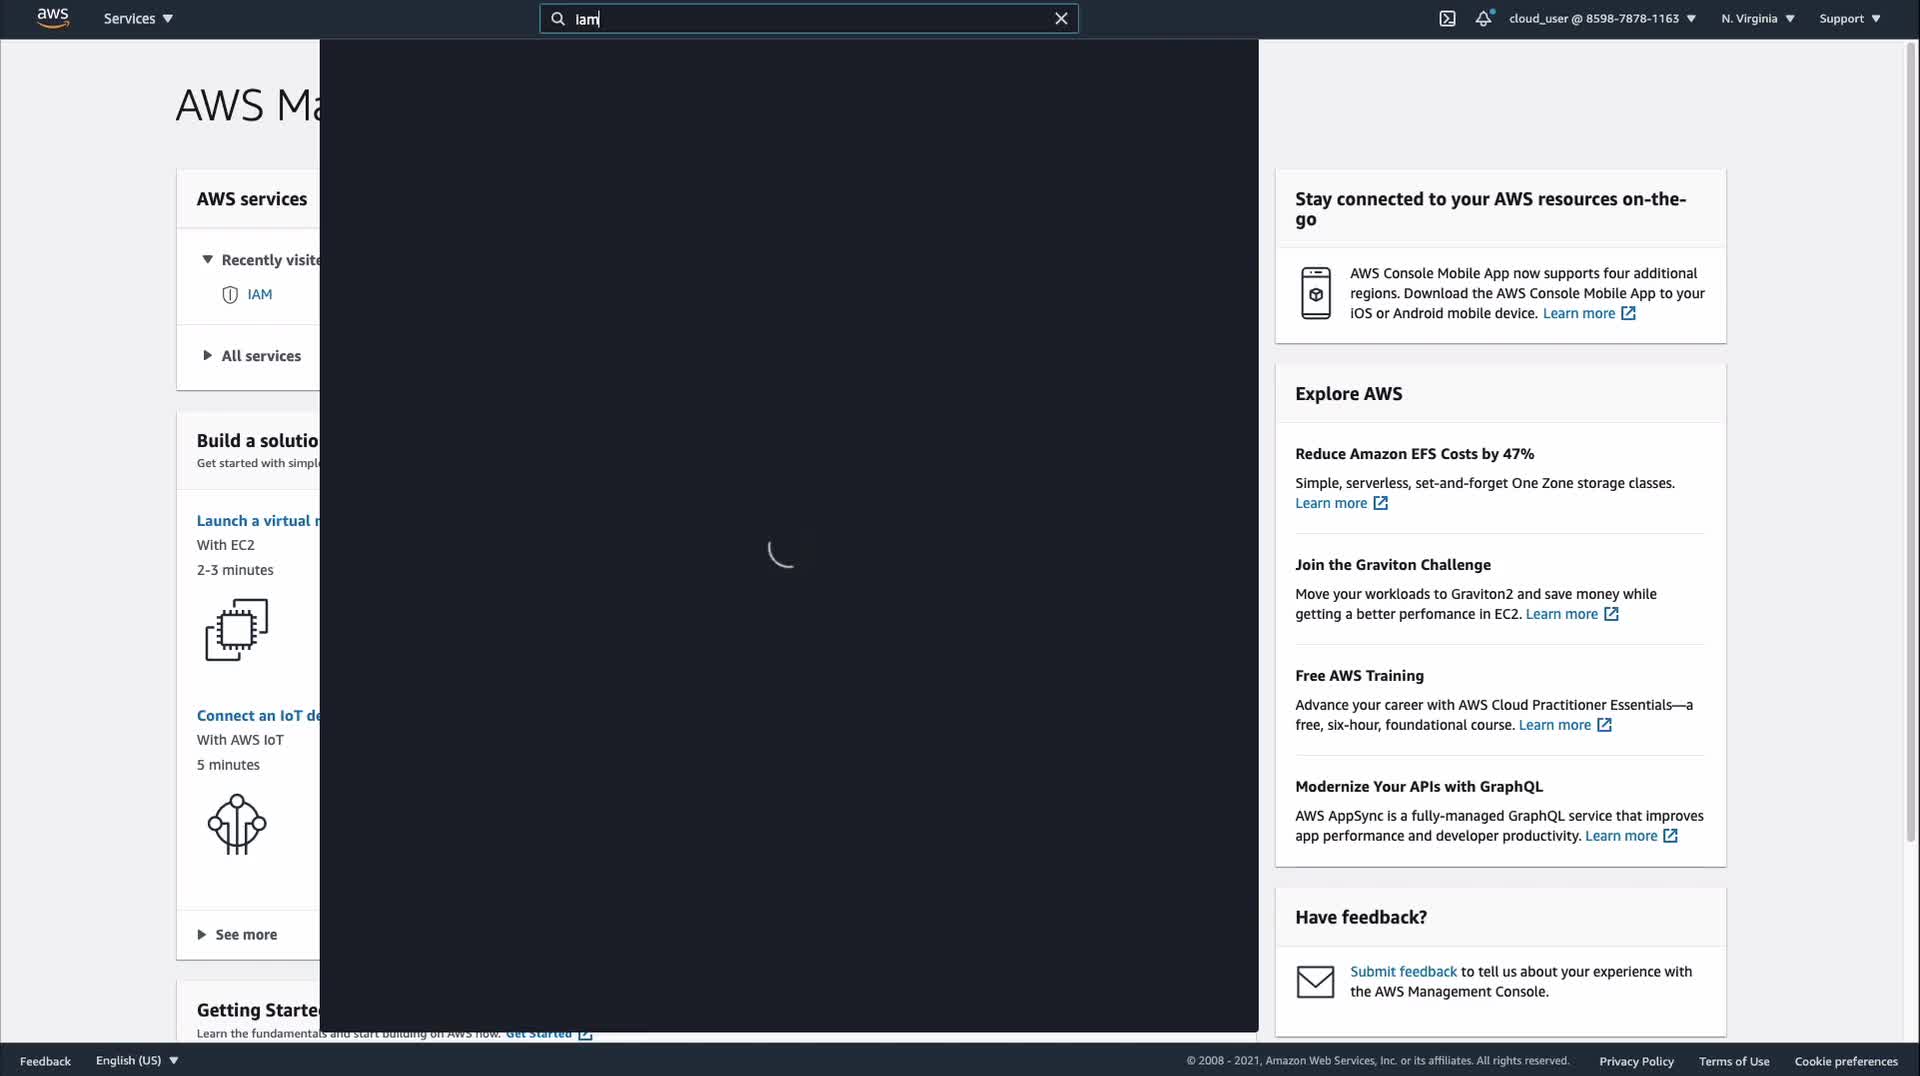Open the English (US) language selector
This screenshot has width=1920, height=1076.
tap(137, 1060)
